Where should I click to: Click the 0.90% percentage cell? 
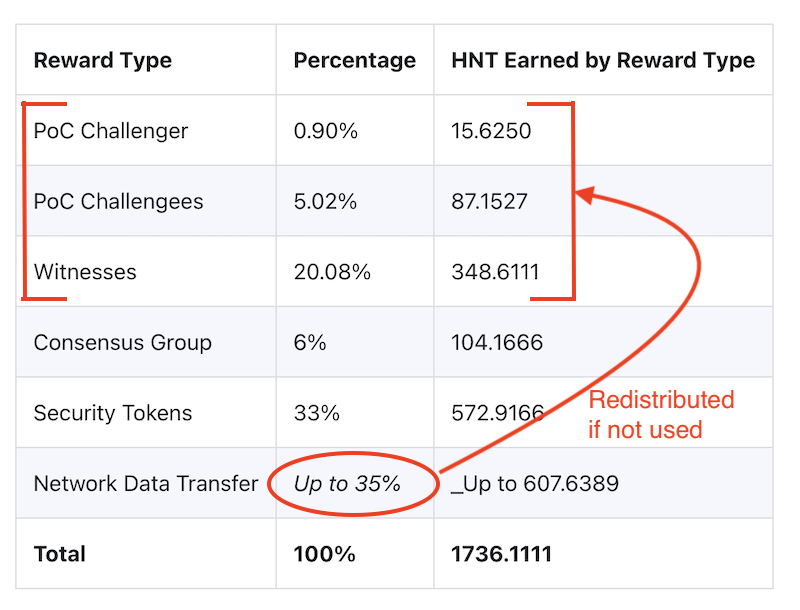coord(325,131)
